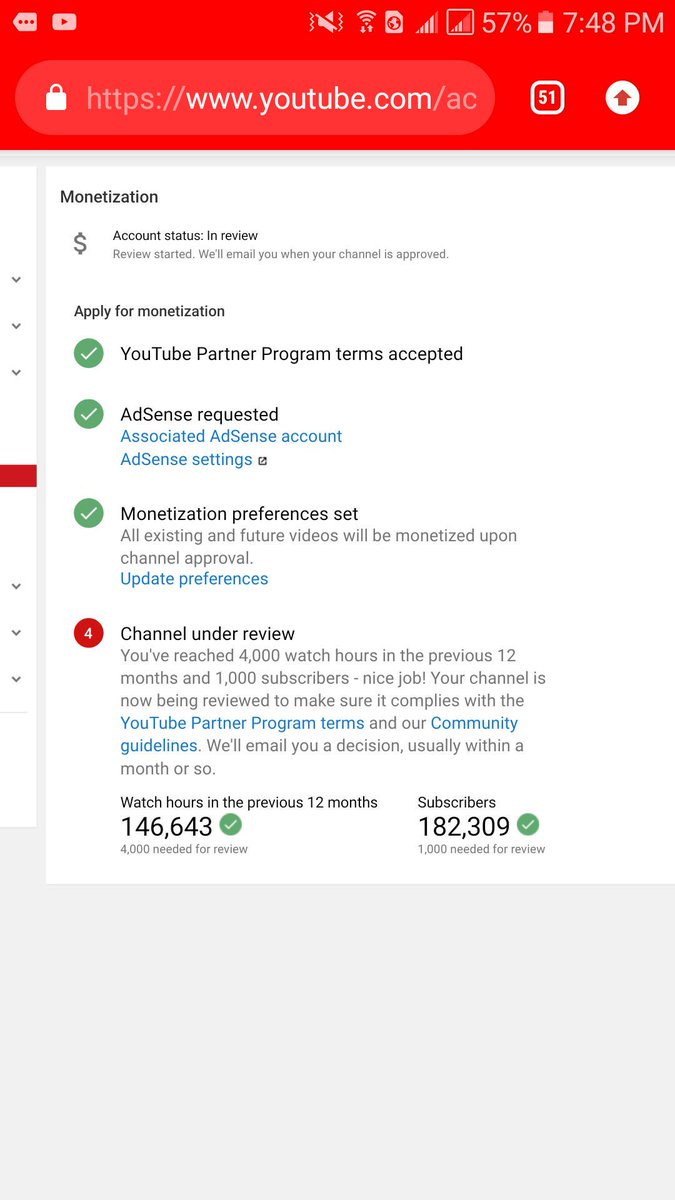The image size is (675, 1200).
Task: Expand the second sidebar chevron from the top
Action: tap(16, 326)
